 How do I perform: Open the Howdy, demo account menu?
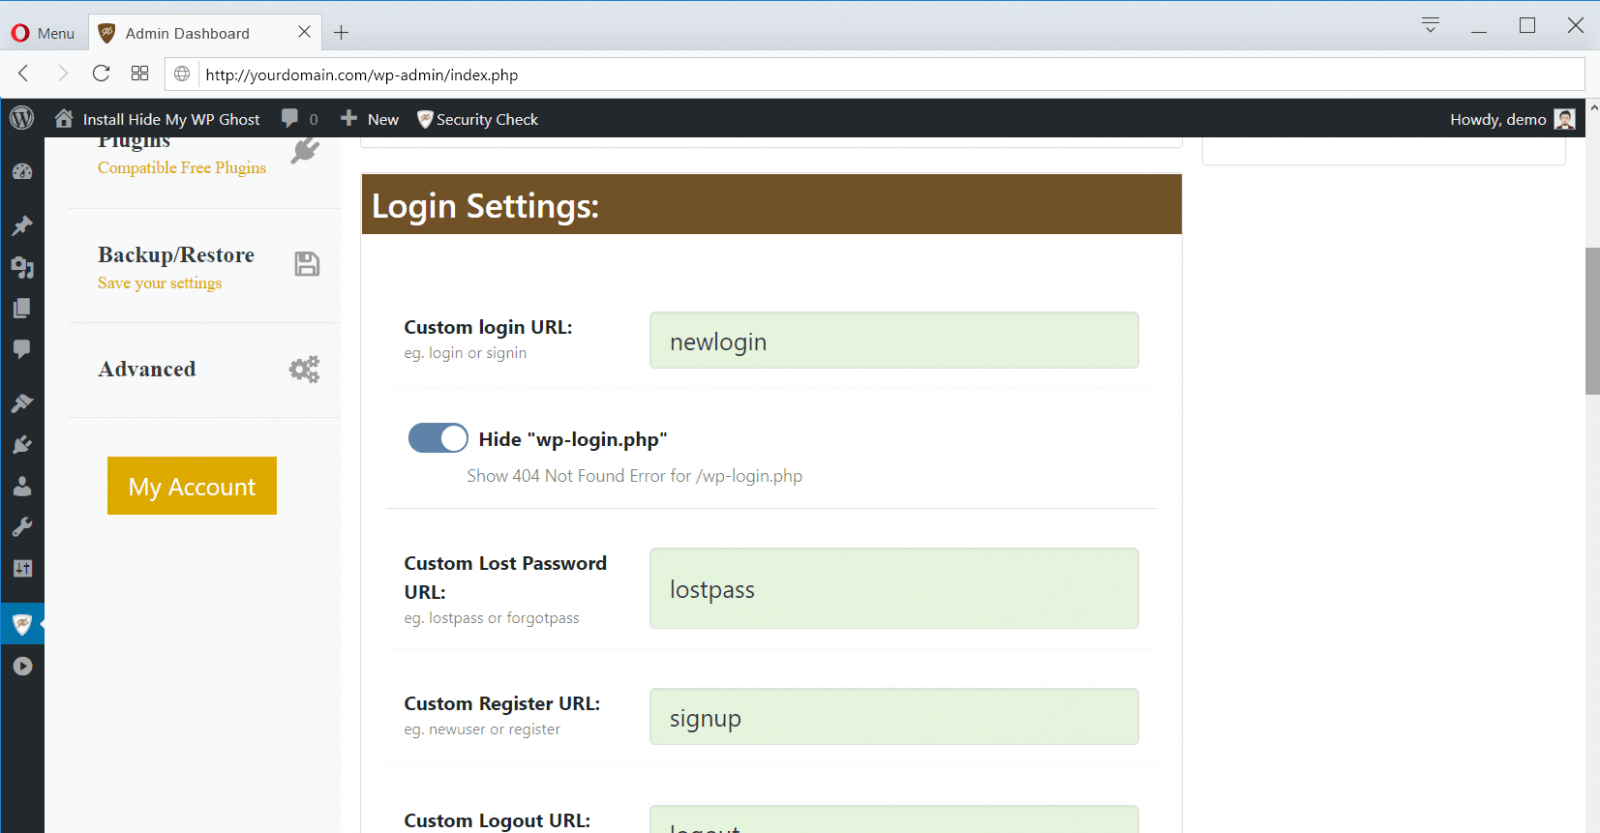tap(1511, 119)
